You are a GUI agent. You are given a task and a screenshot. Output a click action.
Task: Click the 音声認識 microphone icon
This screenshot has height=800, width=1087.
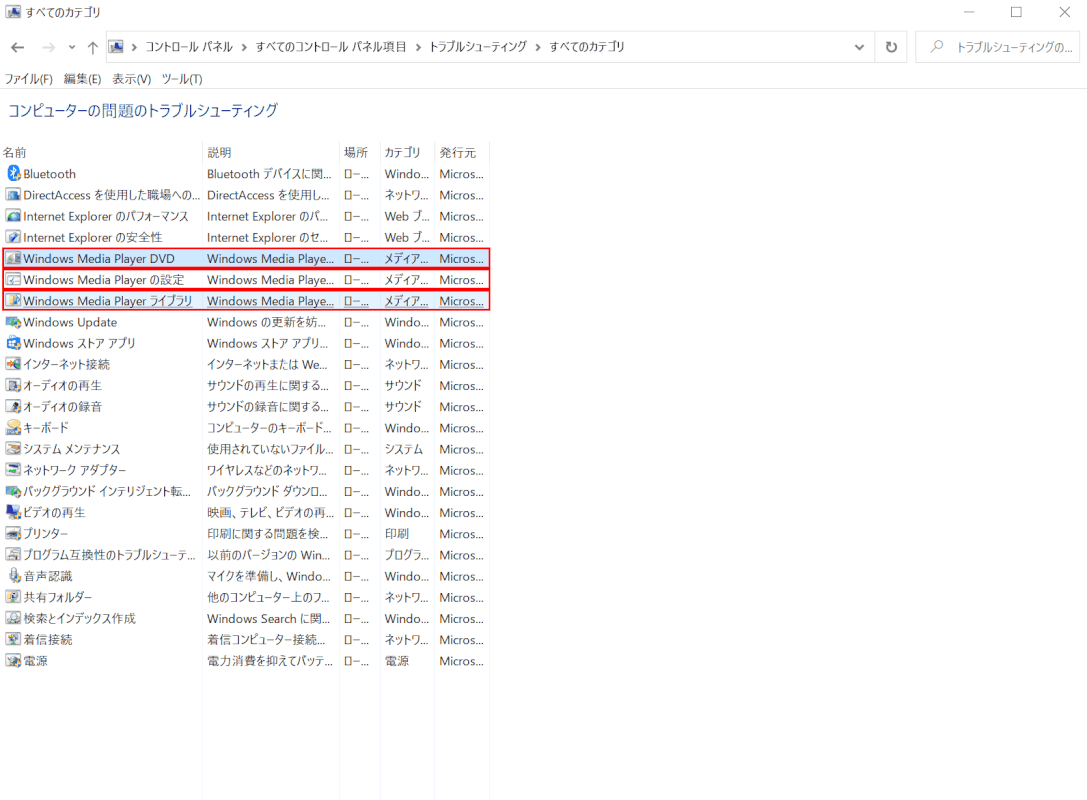pos(13,575)
